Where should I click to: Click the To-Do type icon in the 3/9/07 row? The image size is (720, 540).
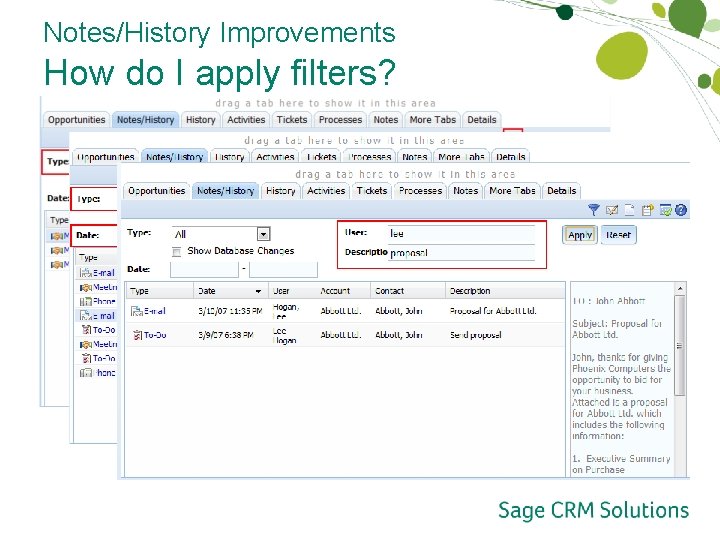point(137,335)
